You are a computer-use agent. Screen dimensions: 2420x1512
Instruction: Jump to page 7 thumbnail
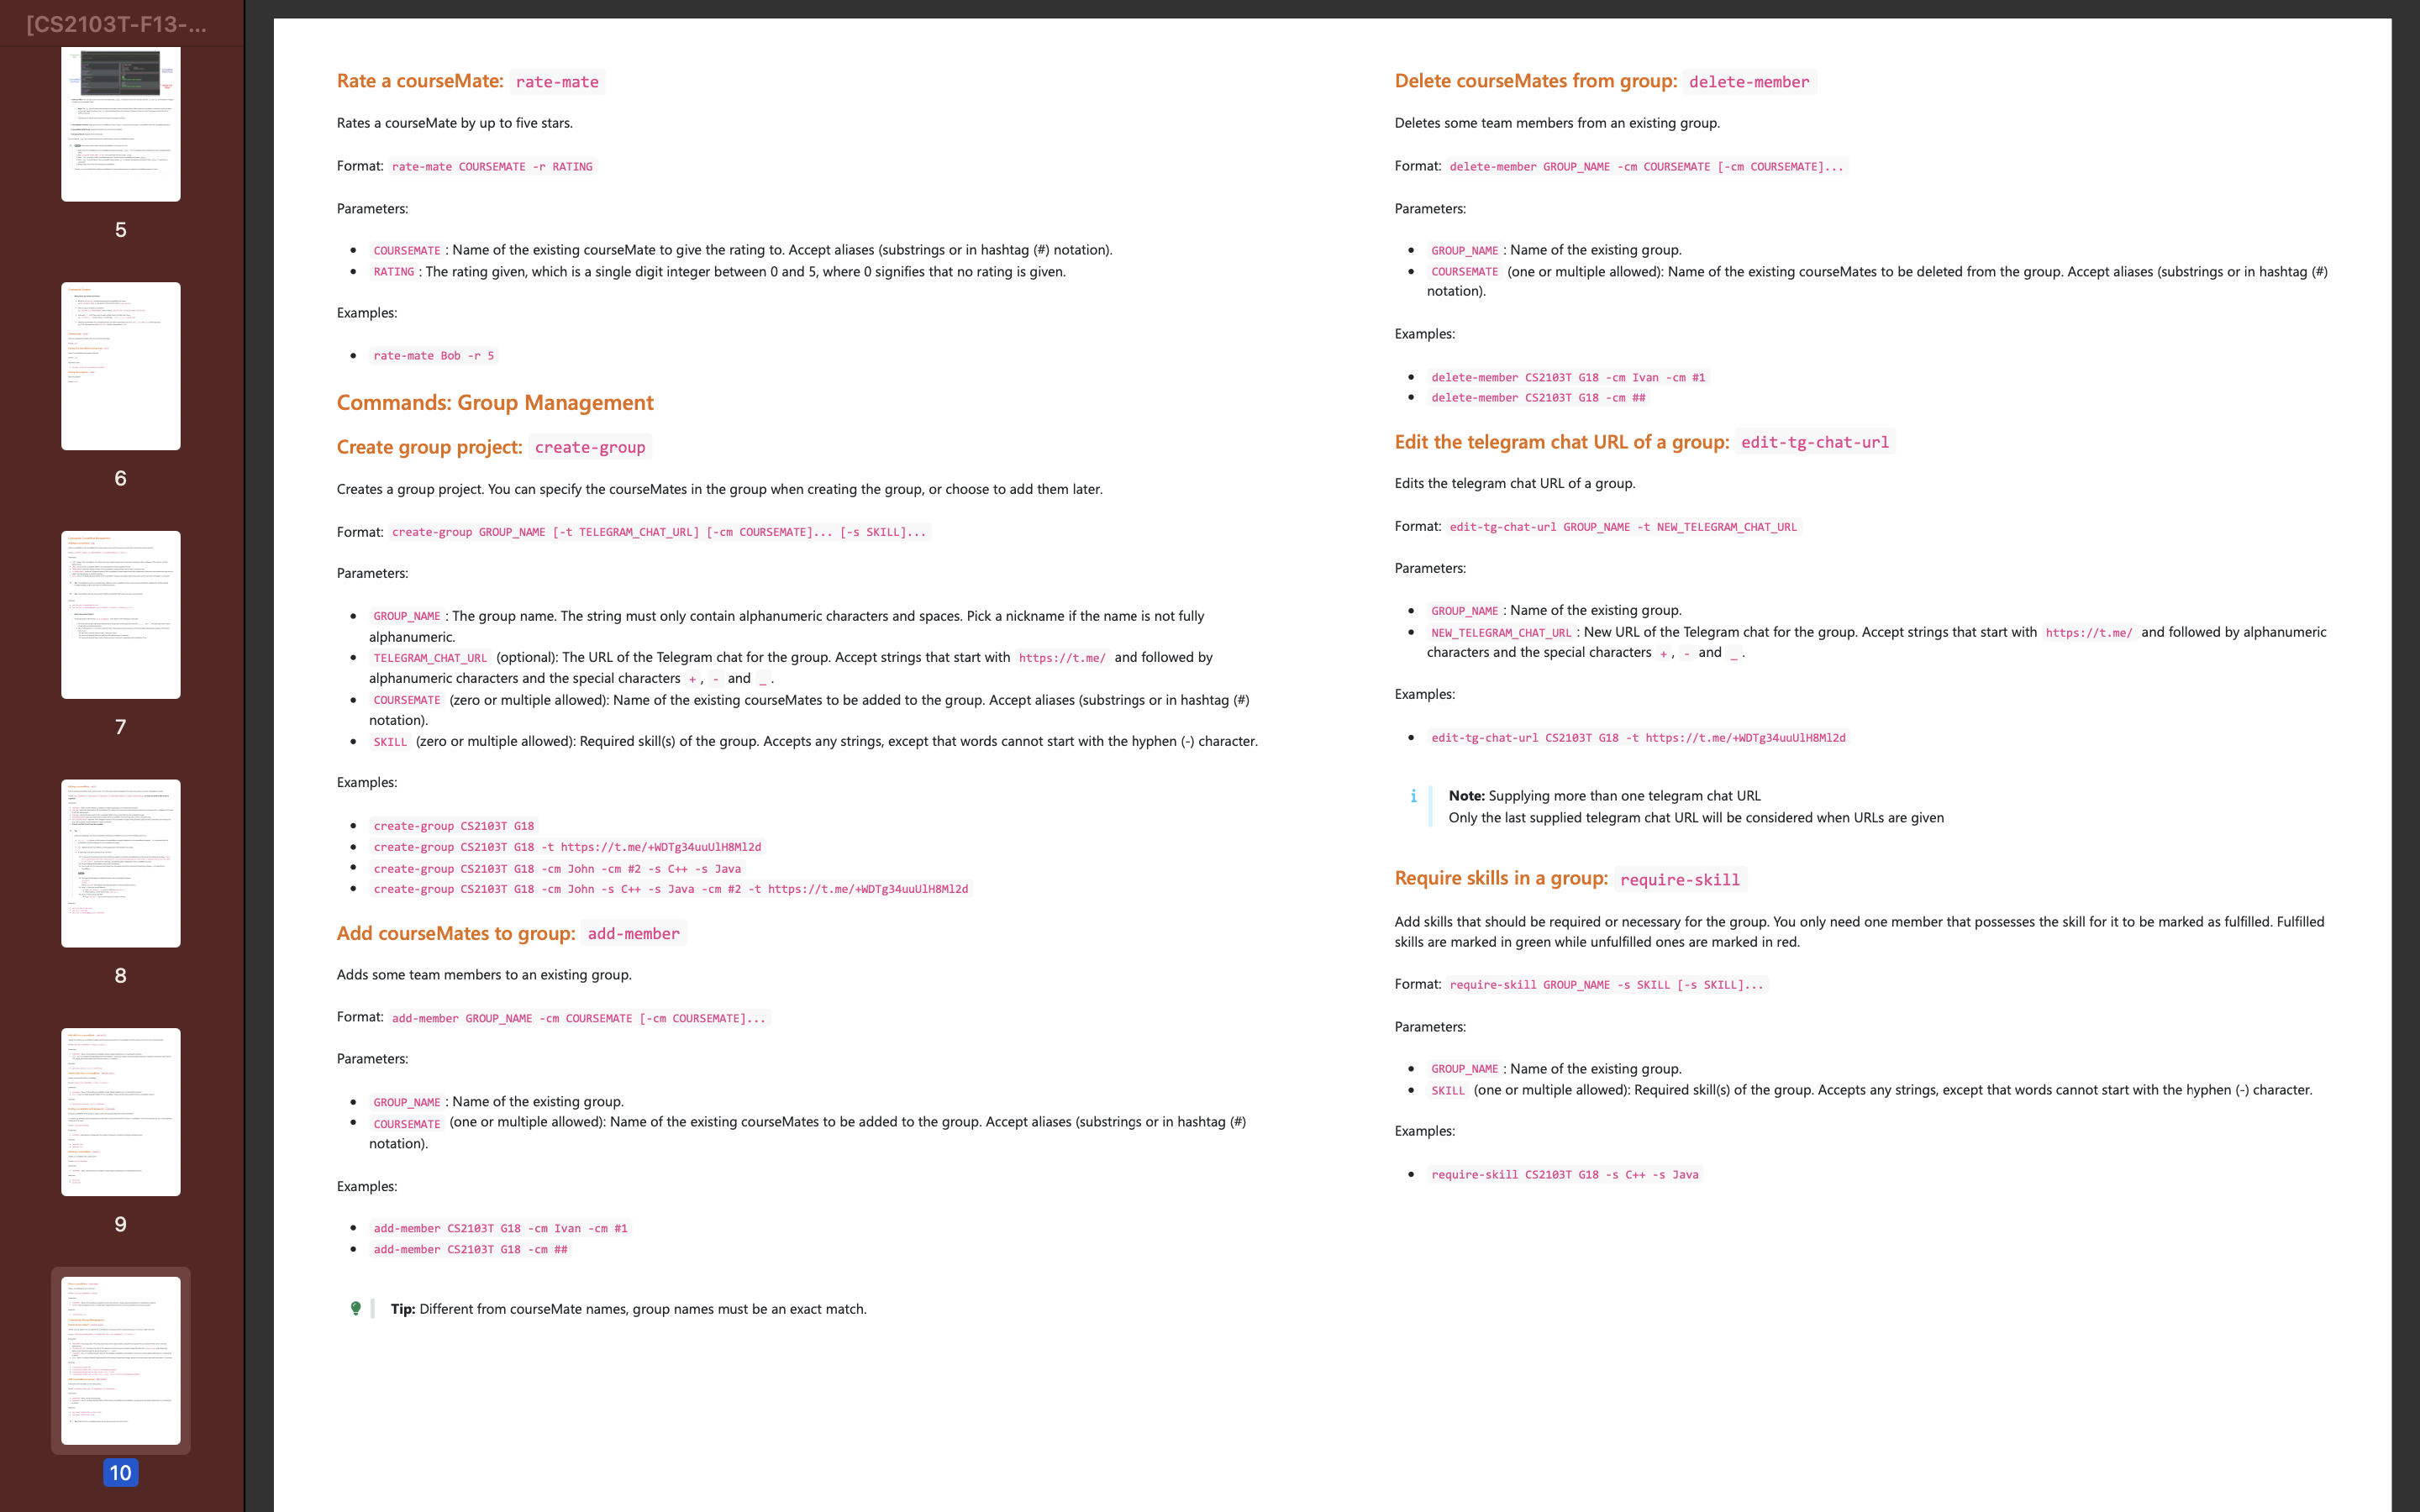(120, 614)
